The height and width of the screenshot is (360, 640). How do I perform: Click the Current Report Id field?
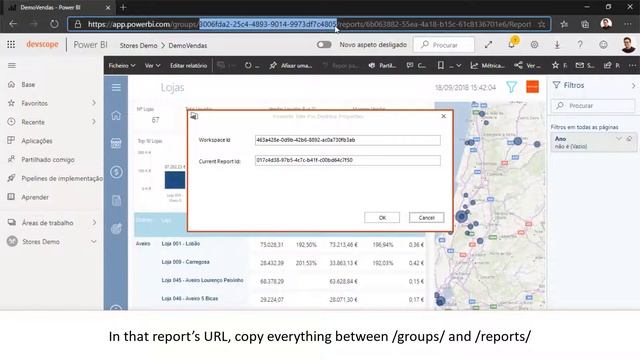pos(347,160)
